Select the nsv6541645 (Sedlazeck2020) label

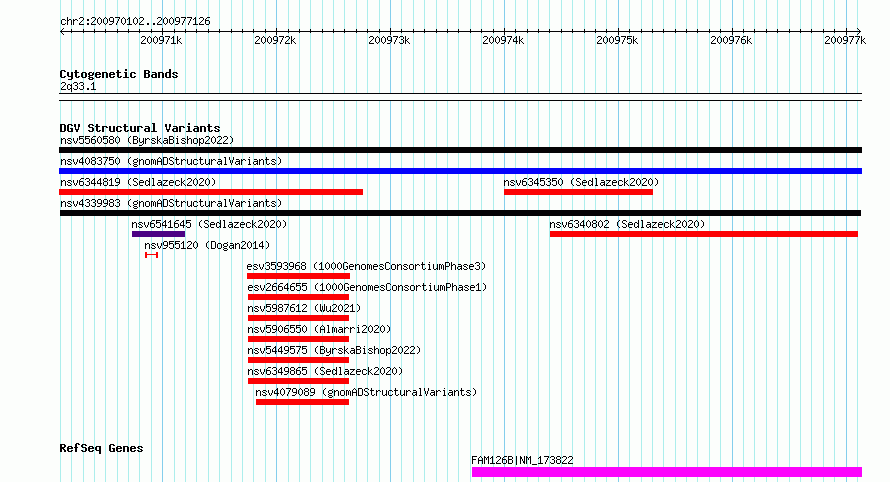[209, 224]
